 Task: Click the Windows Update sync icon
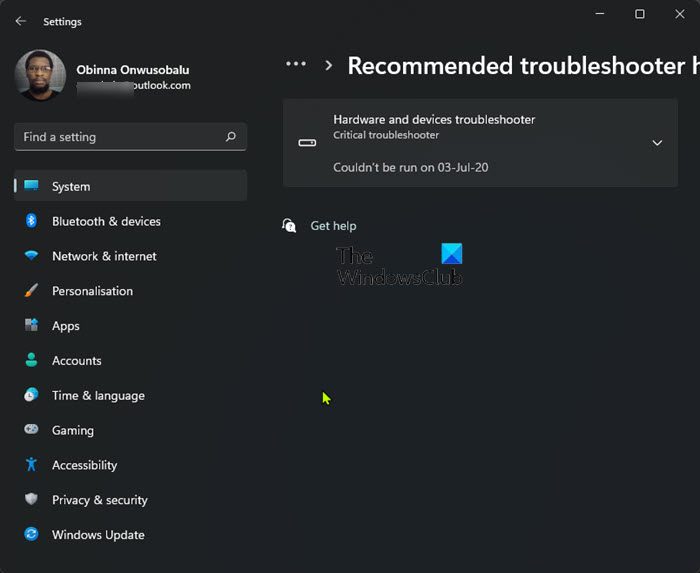point(31,535)
